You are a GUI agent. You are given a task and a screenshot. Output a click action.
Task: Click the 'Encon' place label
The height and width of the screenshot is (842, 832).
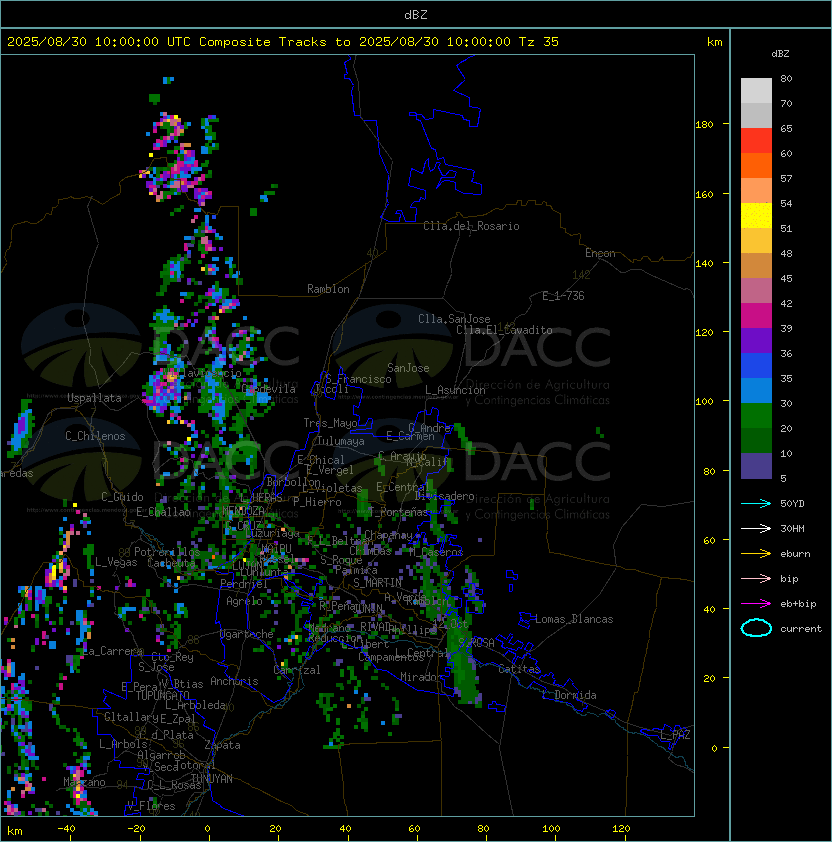point(600,253)
